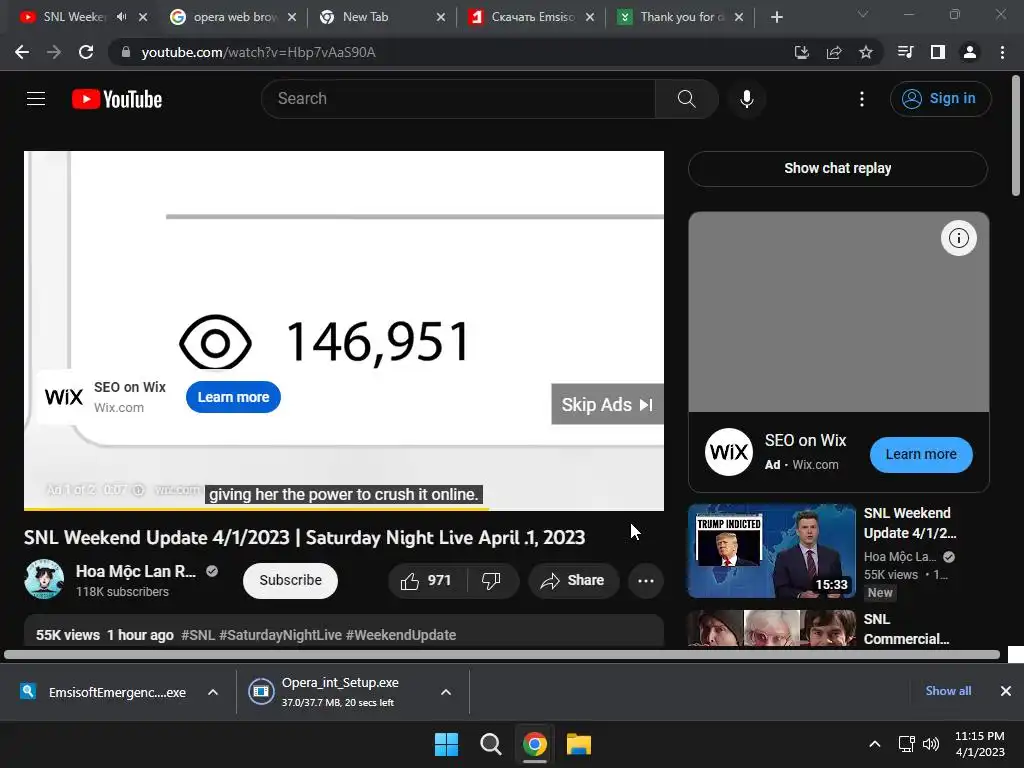Click the ad info circle icon
The height and width of the screenshot is (768, 1024).
(958, 238)
